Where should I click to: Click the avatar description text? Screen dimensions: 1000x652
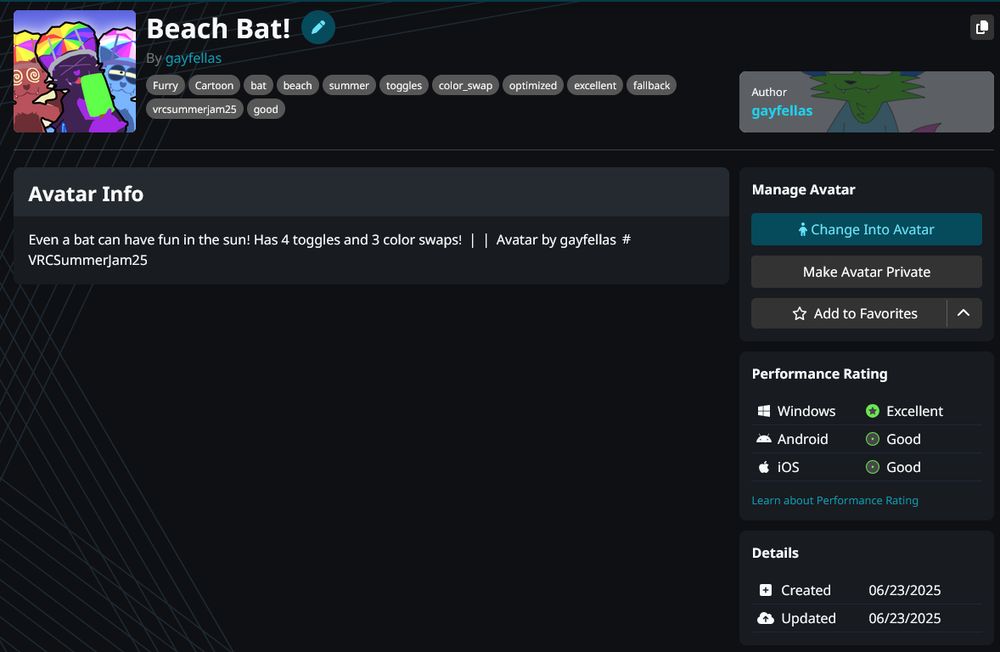329,249
